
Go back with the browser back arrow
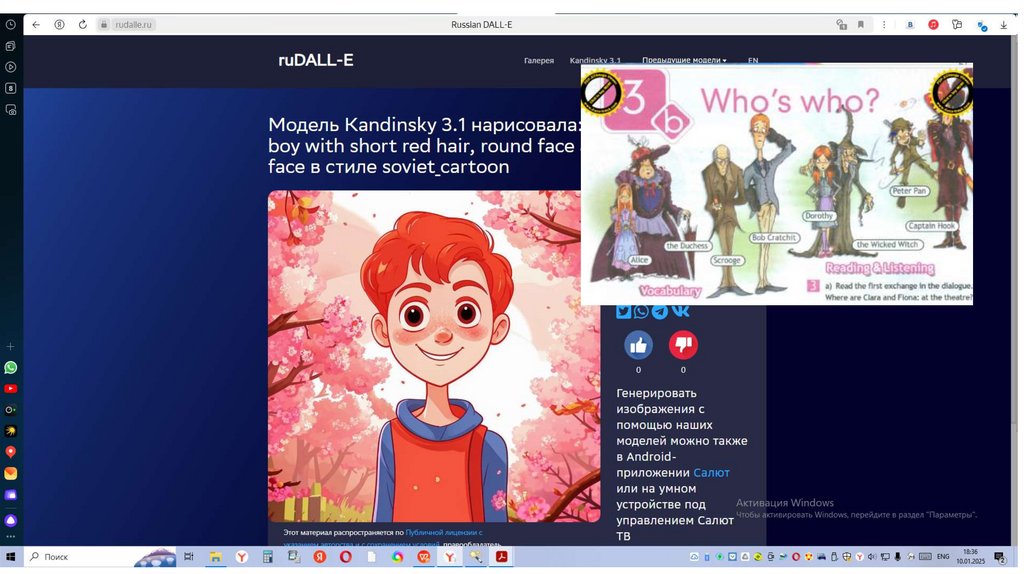[x=36, y=24]
